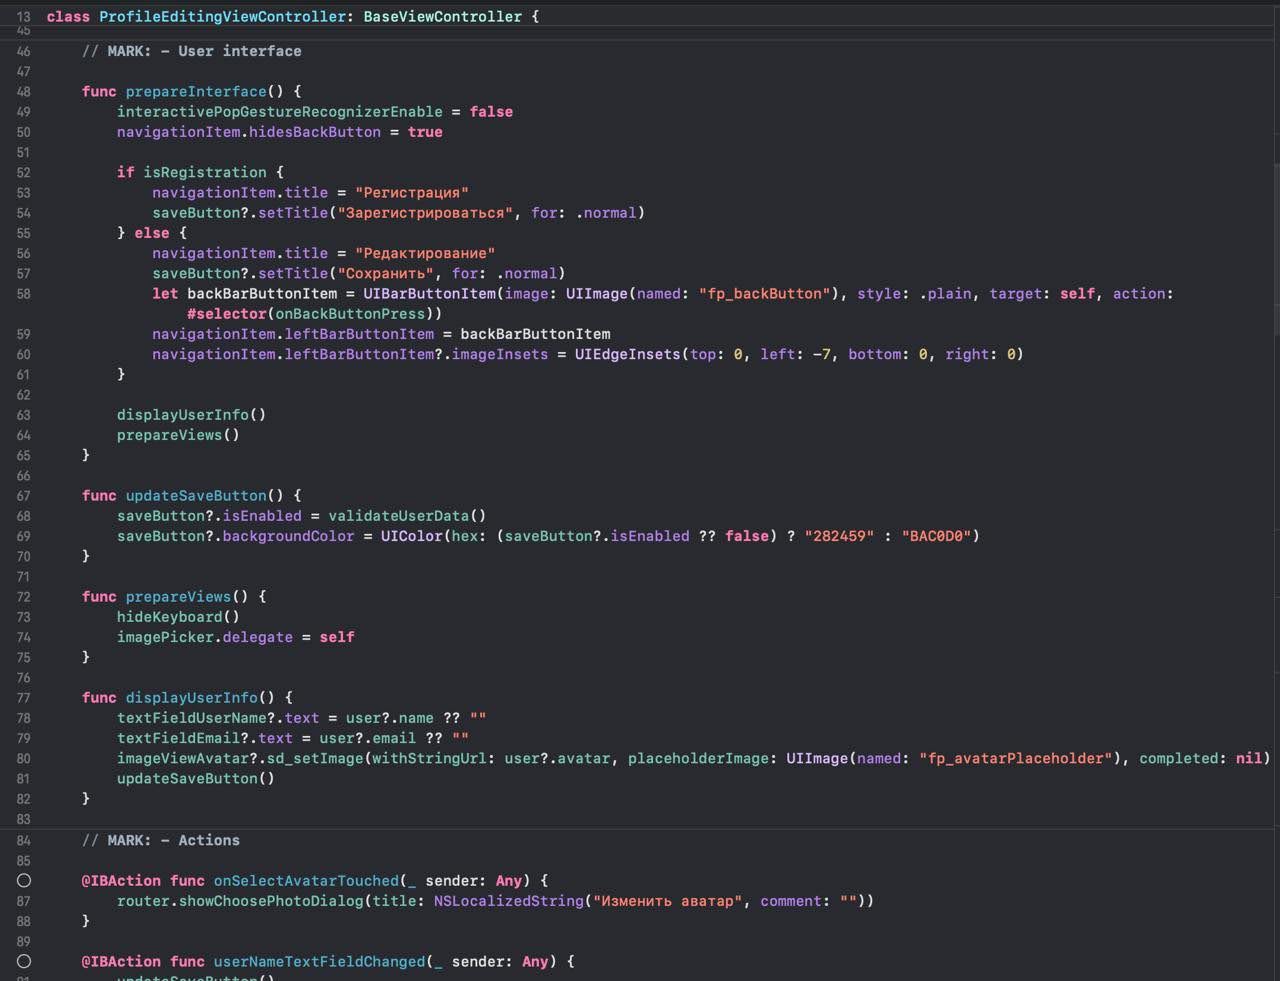Set a breakpoint on line number 48
Image resolution: width=1280 pixels, height=981 pixels.
[24, 92]
